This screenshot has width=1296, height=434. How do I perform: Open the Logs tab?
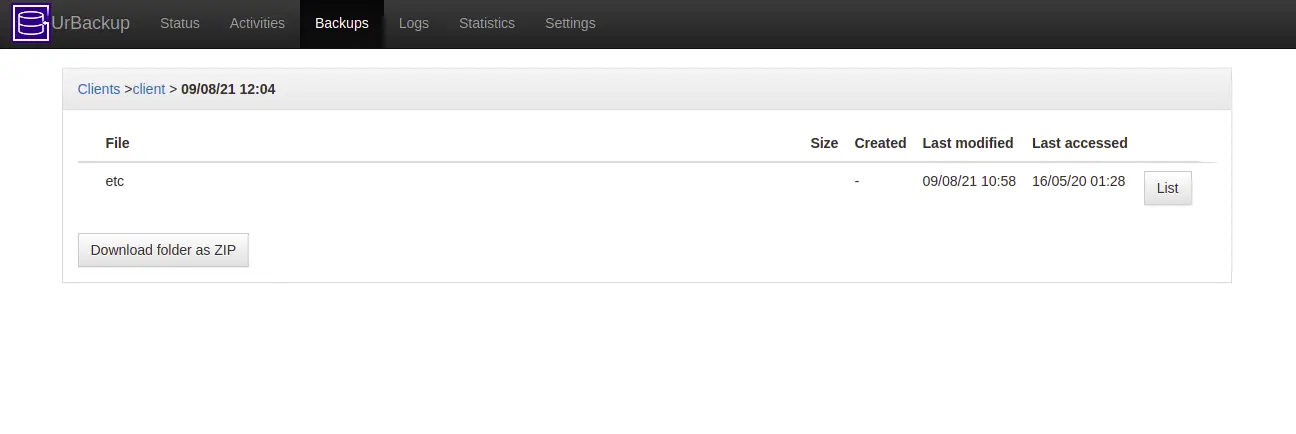pyautogui.click(x=414, y=23)
